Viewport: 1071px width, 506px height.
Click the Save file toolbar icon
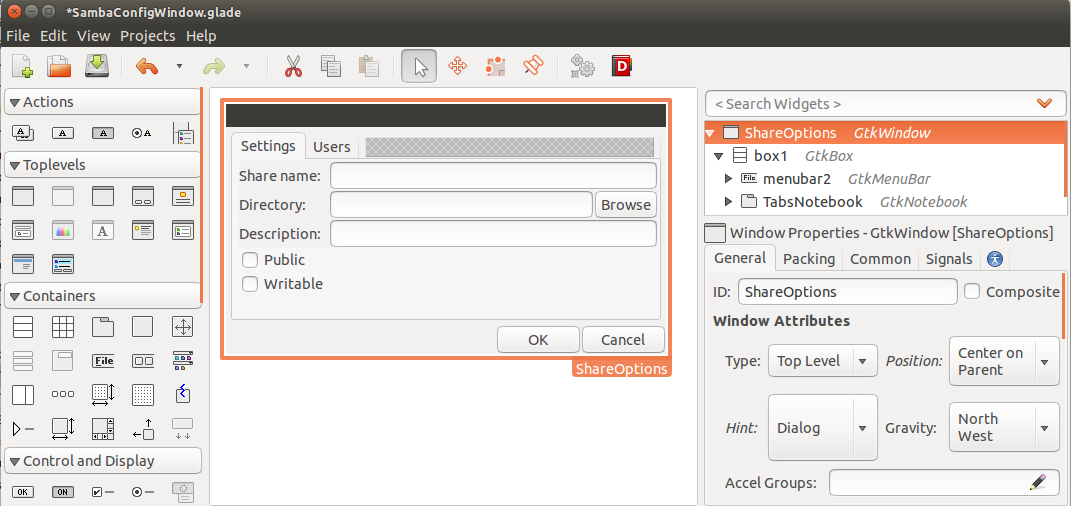(96, 66)
